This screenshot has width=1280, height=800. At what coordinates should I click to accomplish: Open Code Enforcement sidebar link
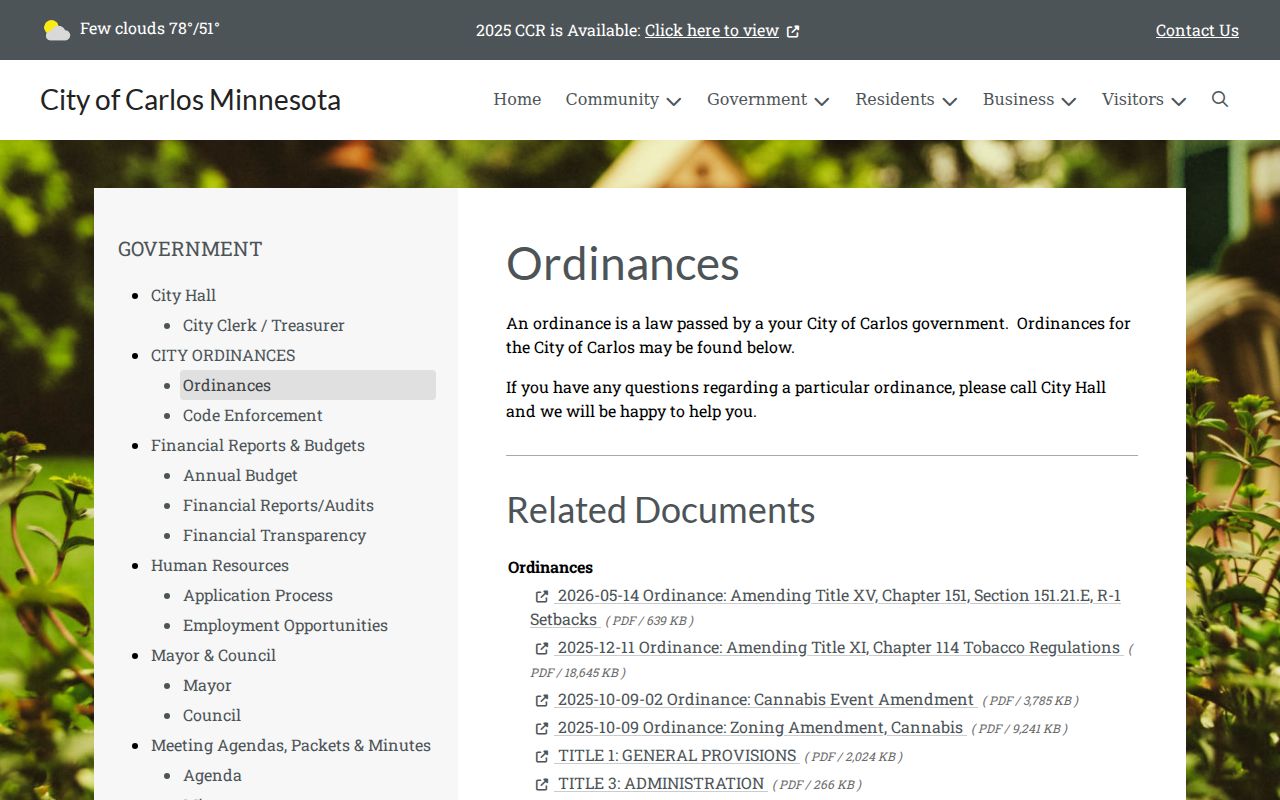pos(253,415)
